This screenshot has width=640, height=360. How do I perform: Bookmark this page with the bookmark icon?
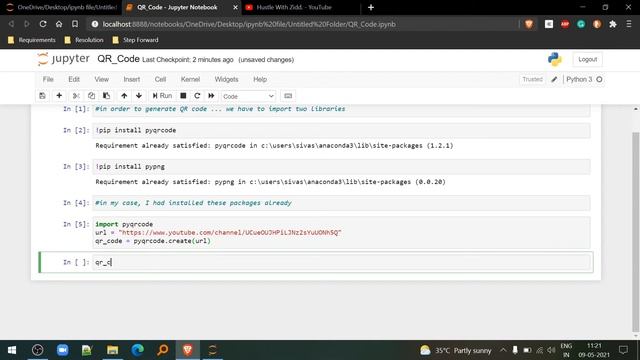(x=75, y=24)
